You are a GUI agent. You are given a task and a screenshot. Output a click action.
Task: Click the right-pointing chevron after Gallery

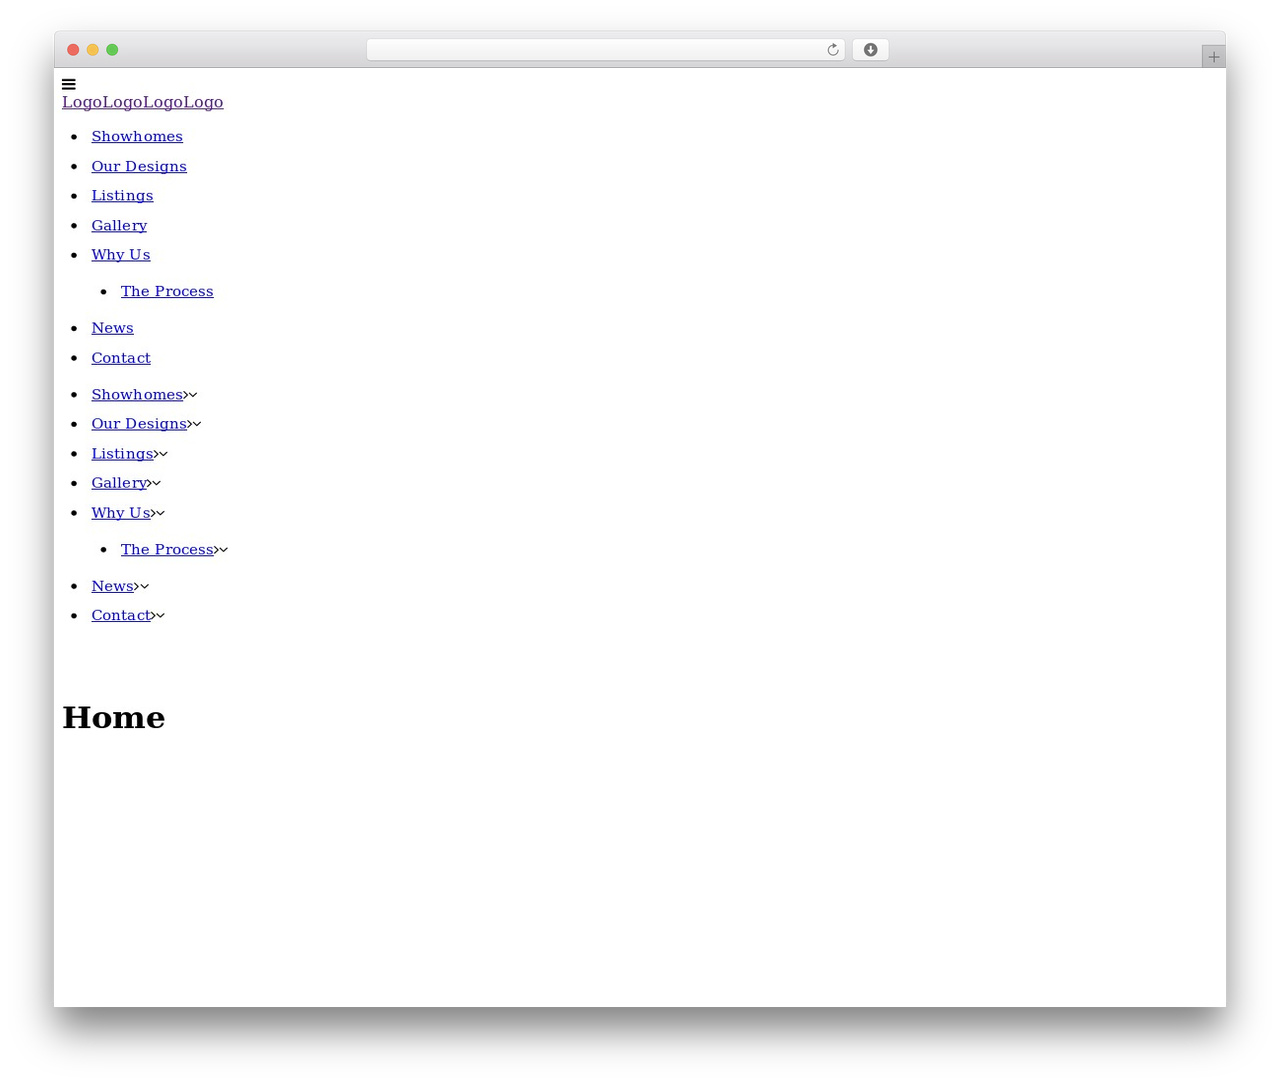(x=150, y=483)
